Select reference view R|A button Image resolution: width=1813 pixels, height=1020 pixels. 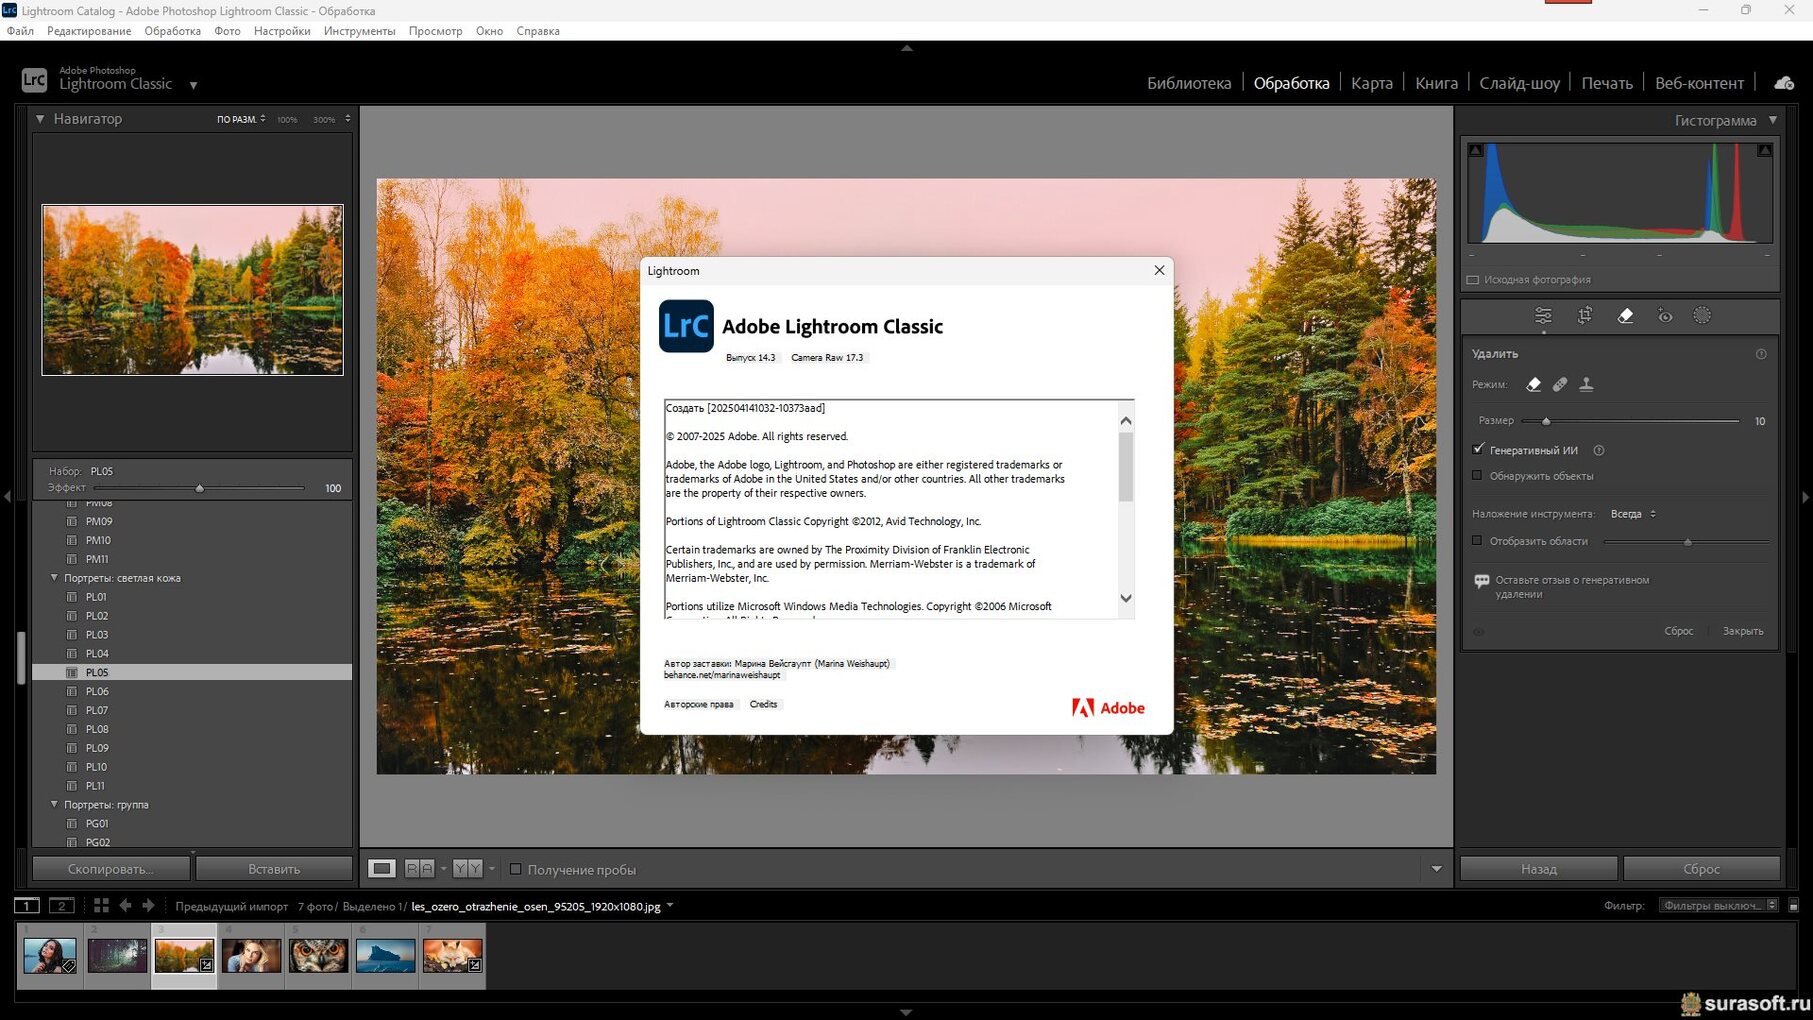coord(420,869)
